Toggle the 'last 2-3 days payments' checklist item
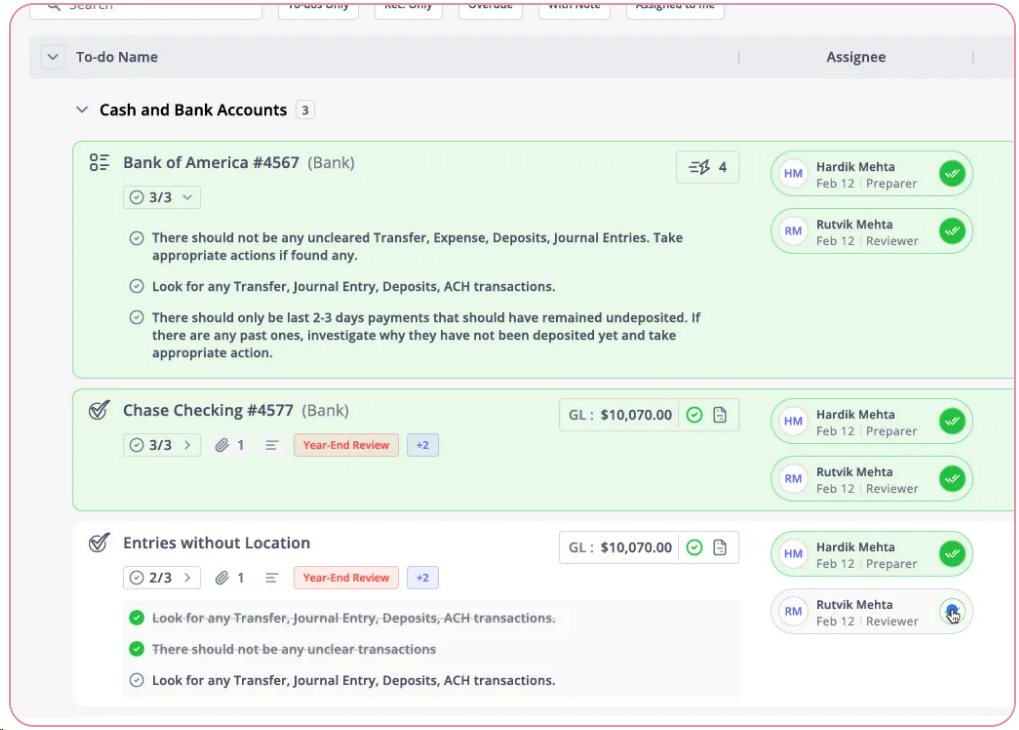The height and width of the screenshot is (730, 1019). (136, 317)
